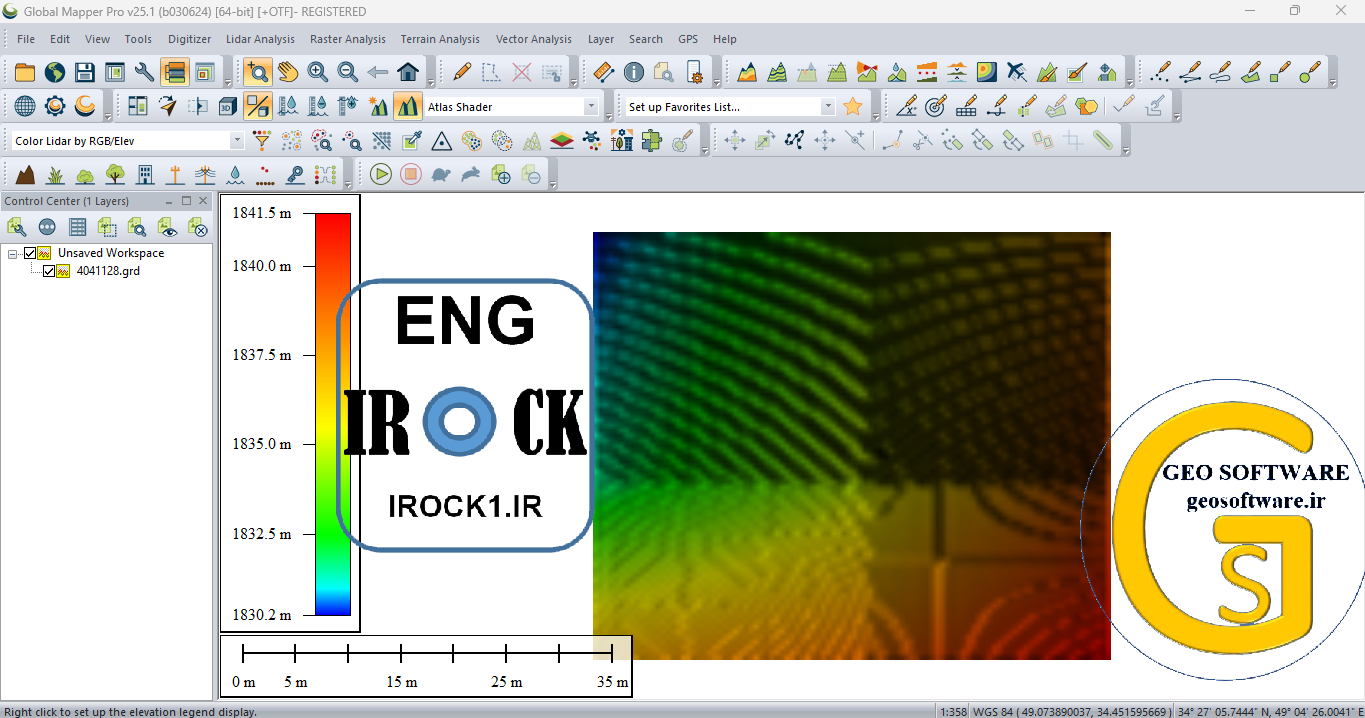Click the back arrow previous view icon
This screenshot has width=1365, height=718.
[x=378, y=72]
